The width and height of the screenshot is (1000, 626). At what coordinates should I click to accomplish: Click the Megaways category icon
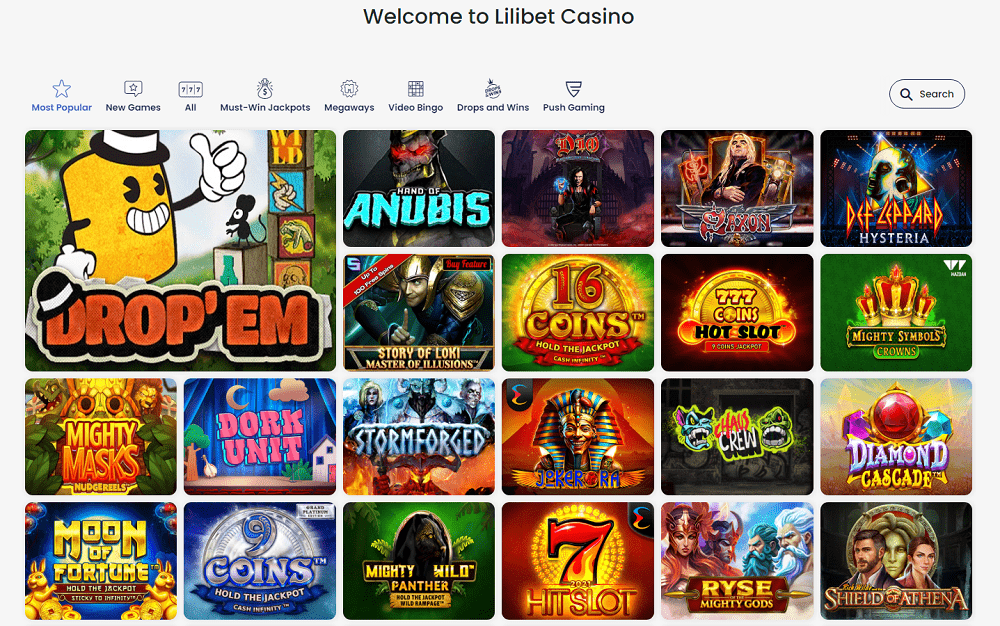click(349, 89)
